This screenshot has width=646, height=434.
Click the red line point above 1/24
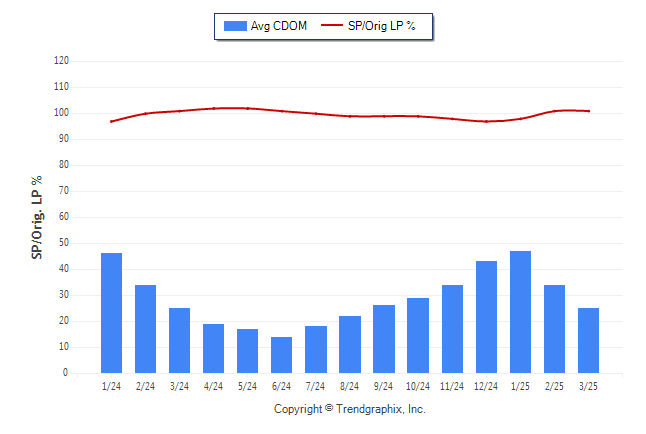coord(111,122)
